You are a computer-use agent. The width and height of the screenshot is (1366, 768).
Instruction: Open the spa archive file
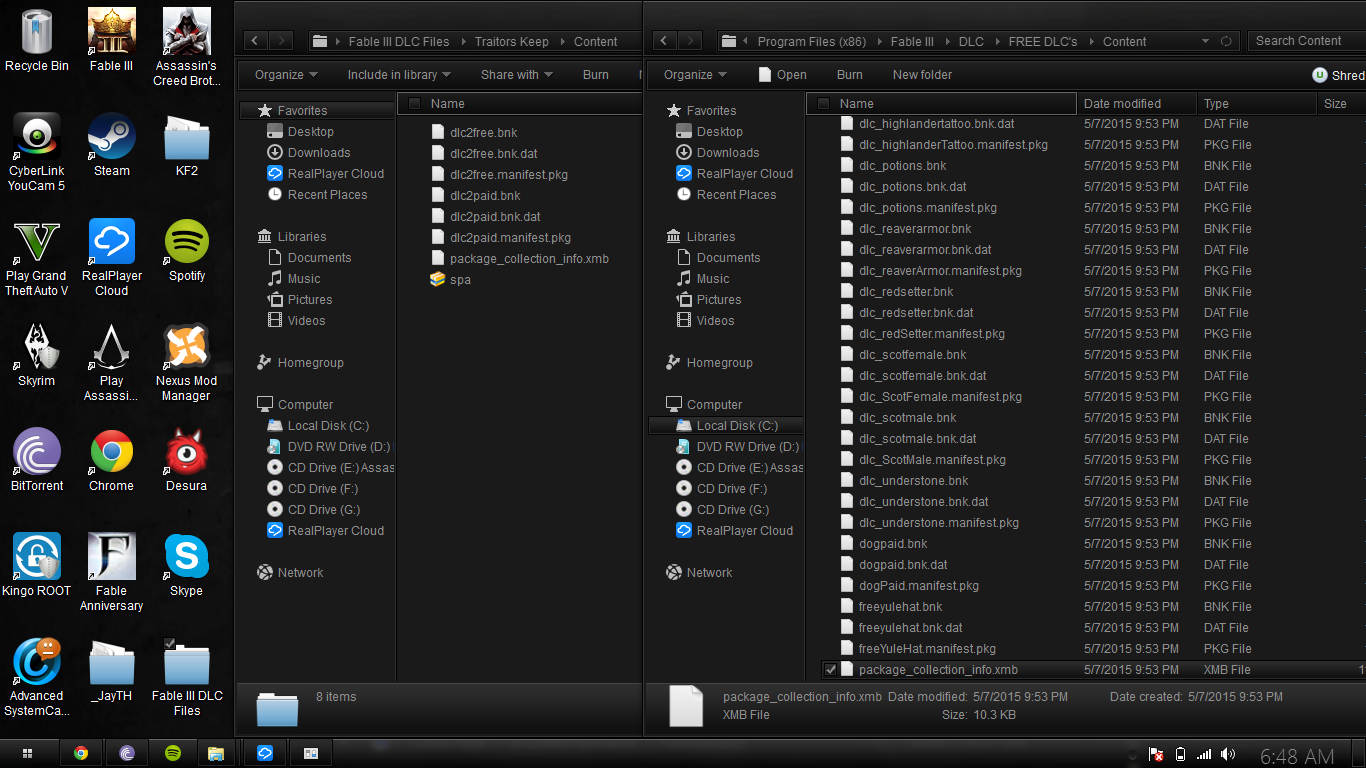[x=460, y=280]
